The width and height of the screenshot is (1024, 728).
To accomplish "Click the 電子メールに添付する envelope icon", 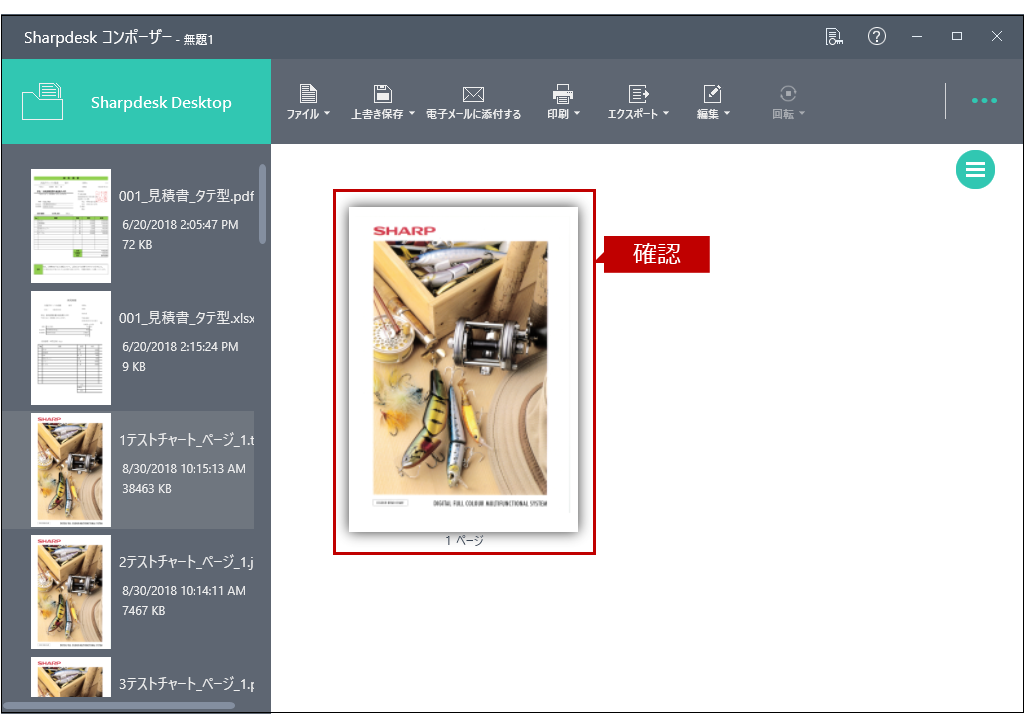I will [x=473, y=95].
